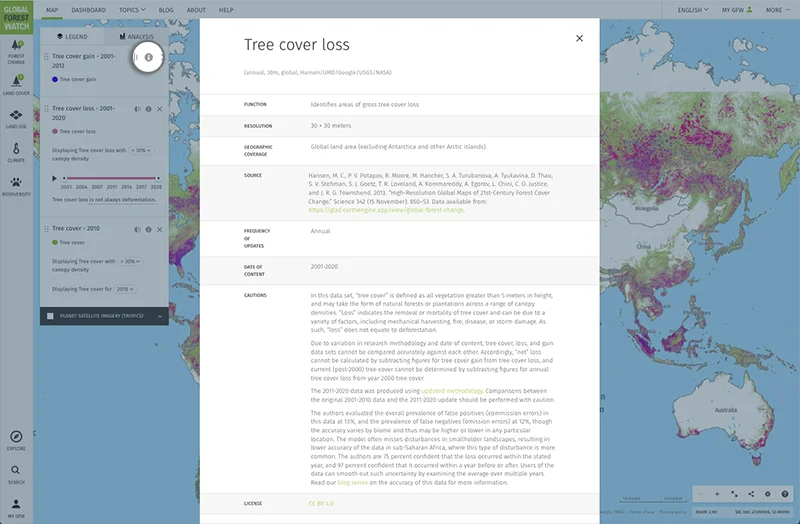Play the tree cover loss timeline
This screenshot has width=800, height=524.
[54, 178]
